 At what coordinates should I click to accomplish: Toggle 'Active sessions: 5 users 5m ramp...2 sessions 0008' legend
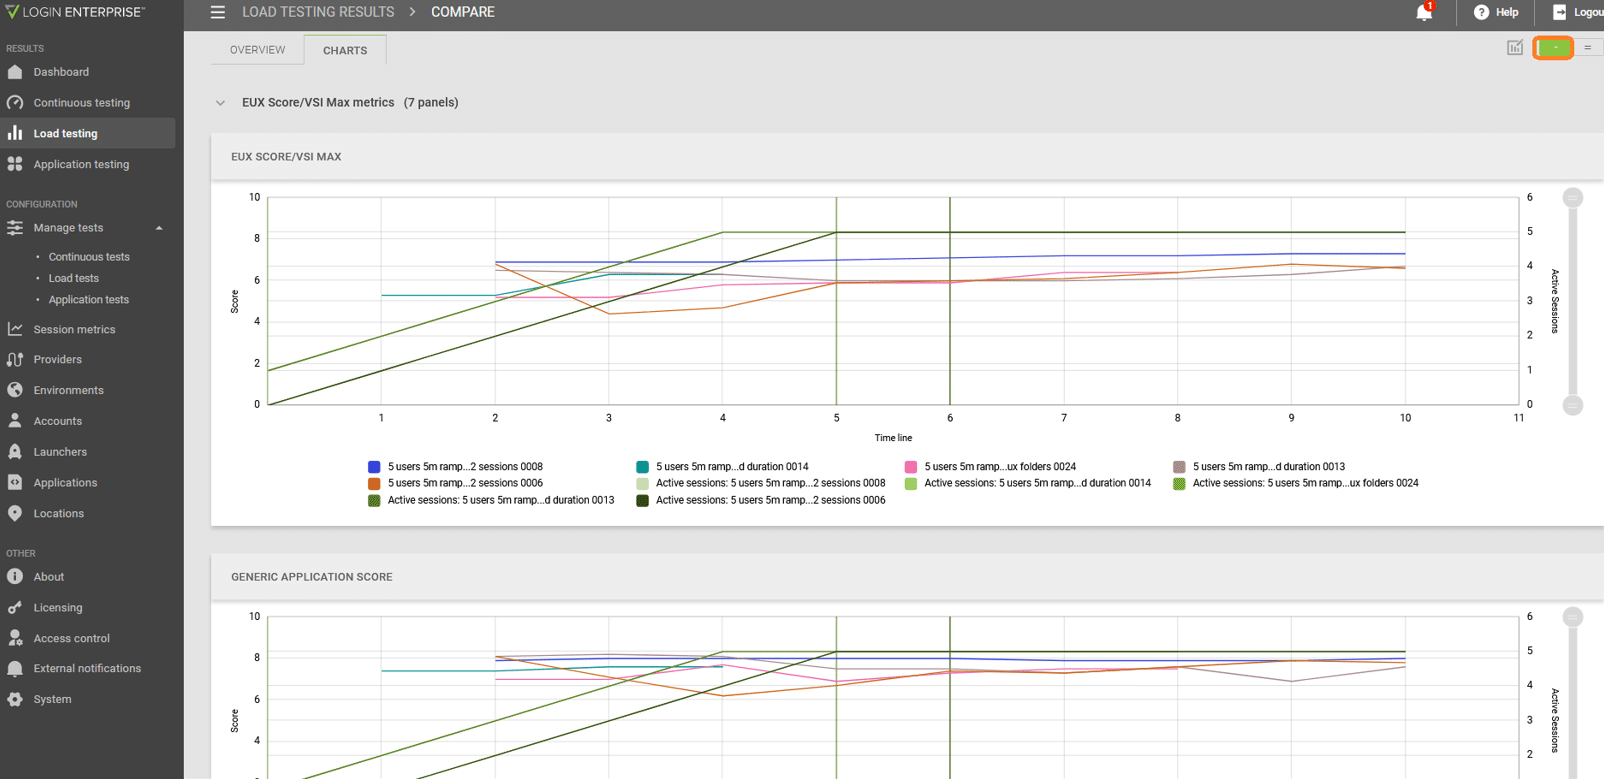pyautogui.click(x=760, y=483)
